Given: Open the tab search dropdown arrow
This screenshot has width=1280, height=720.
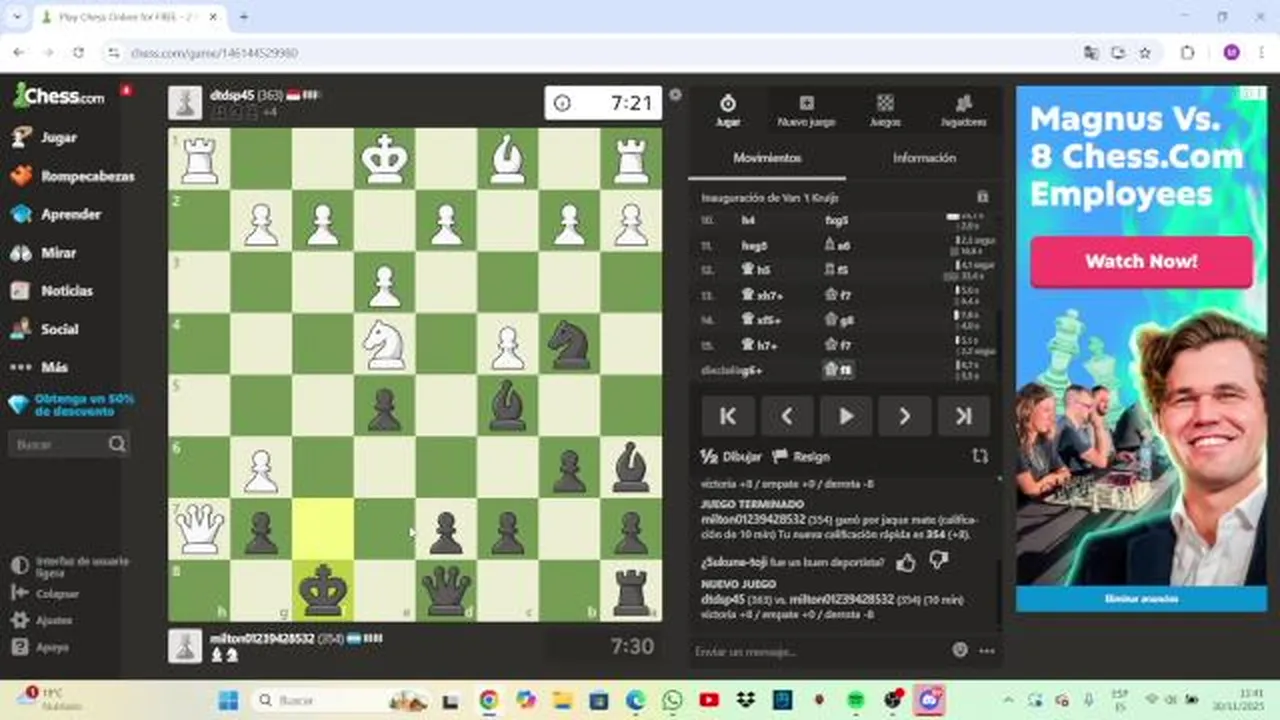Looking at the screenshot, I should pyautogui.click(x=17, y=17).
